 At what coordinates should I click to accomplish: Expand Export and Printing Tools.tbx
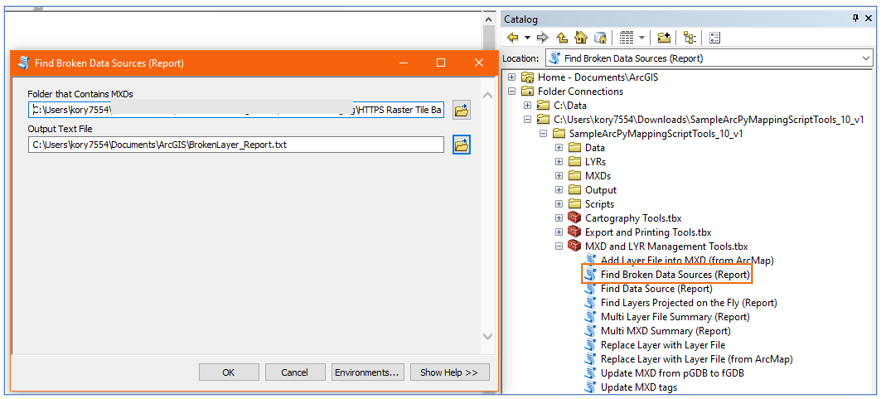[559, 232]
